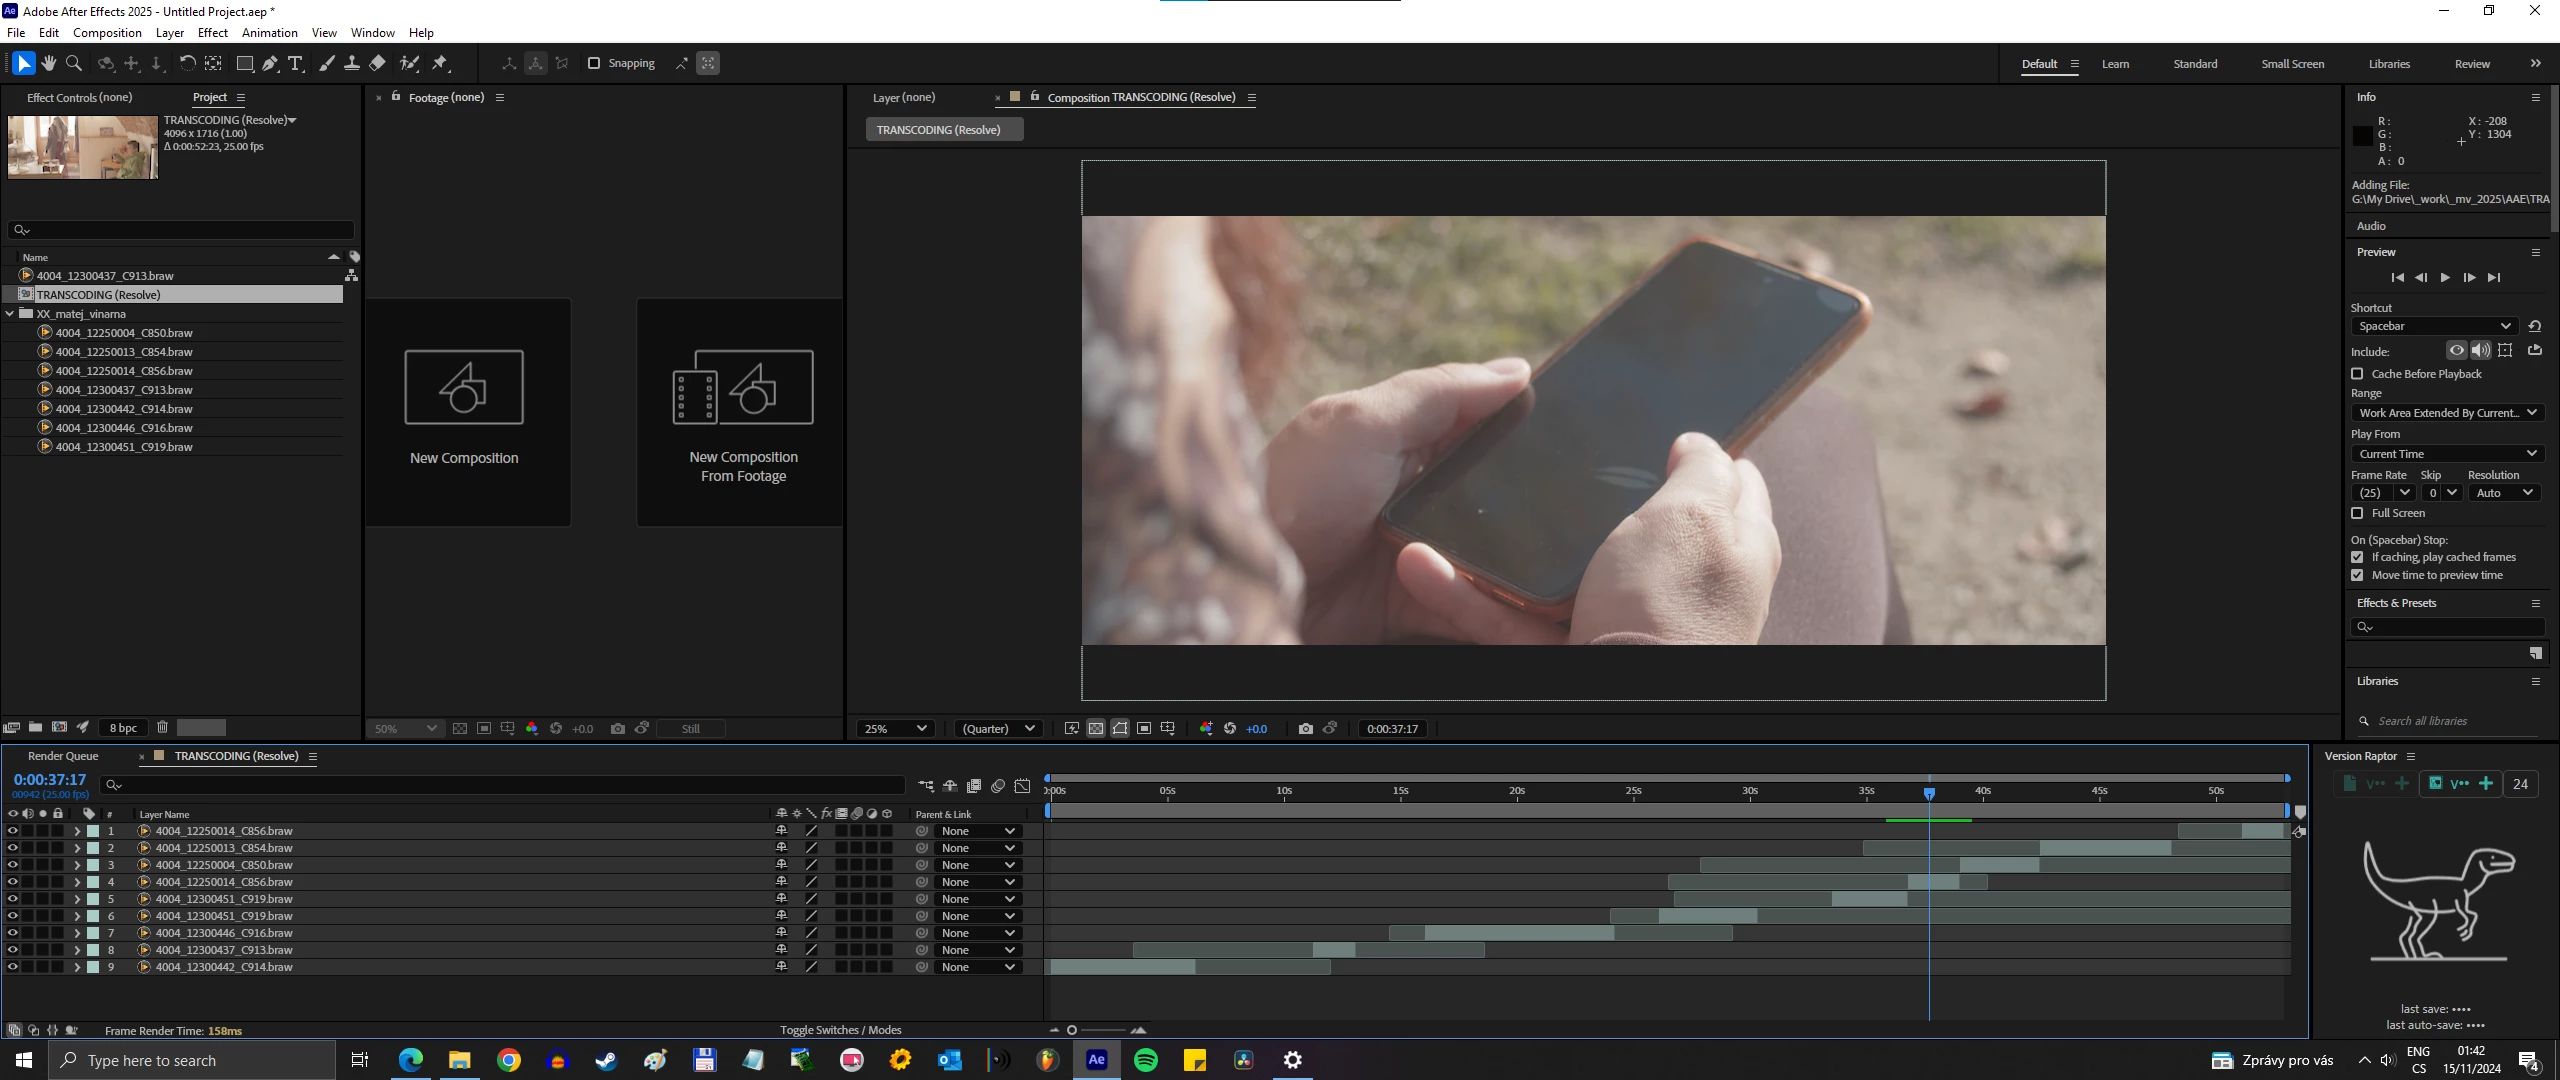
Task: Open the 25% magnification dropdown
Action: pyautogui.click(x=896, y=729)
